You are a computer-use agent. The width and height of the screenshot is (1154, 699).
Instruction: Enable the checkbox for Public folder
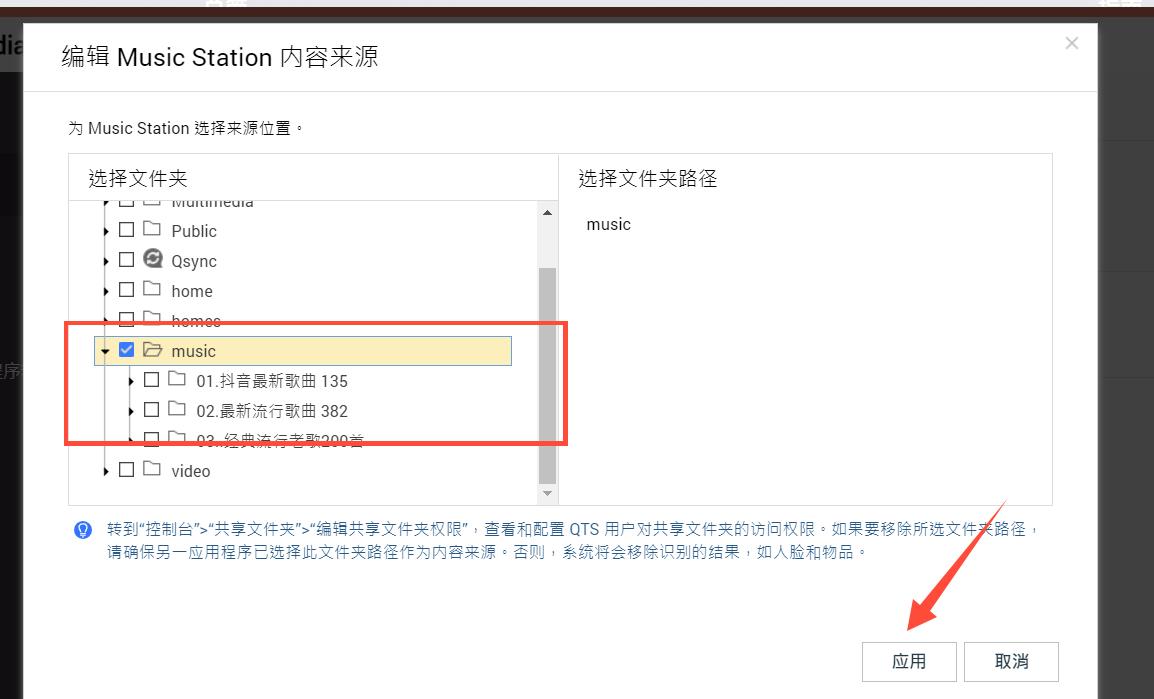point(126,230)
